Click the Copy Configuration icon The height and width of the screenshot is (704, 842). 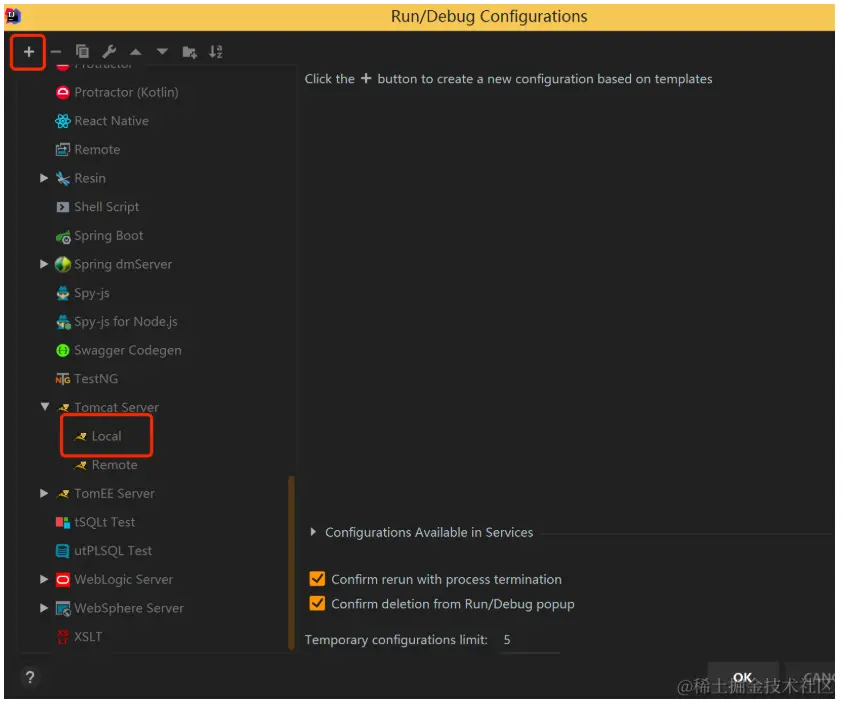[x=82, y=52]
